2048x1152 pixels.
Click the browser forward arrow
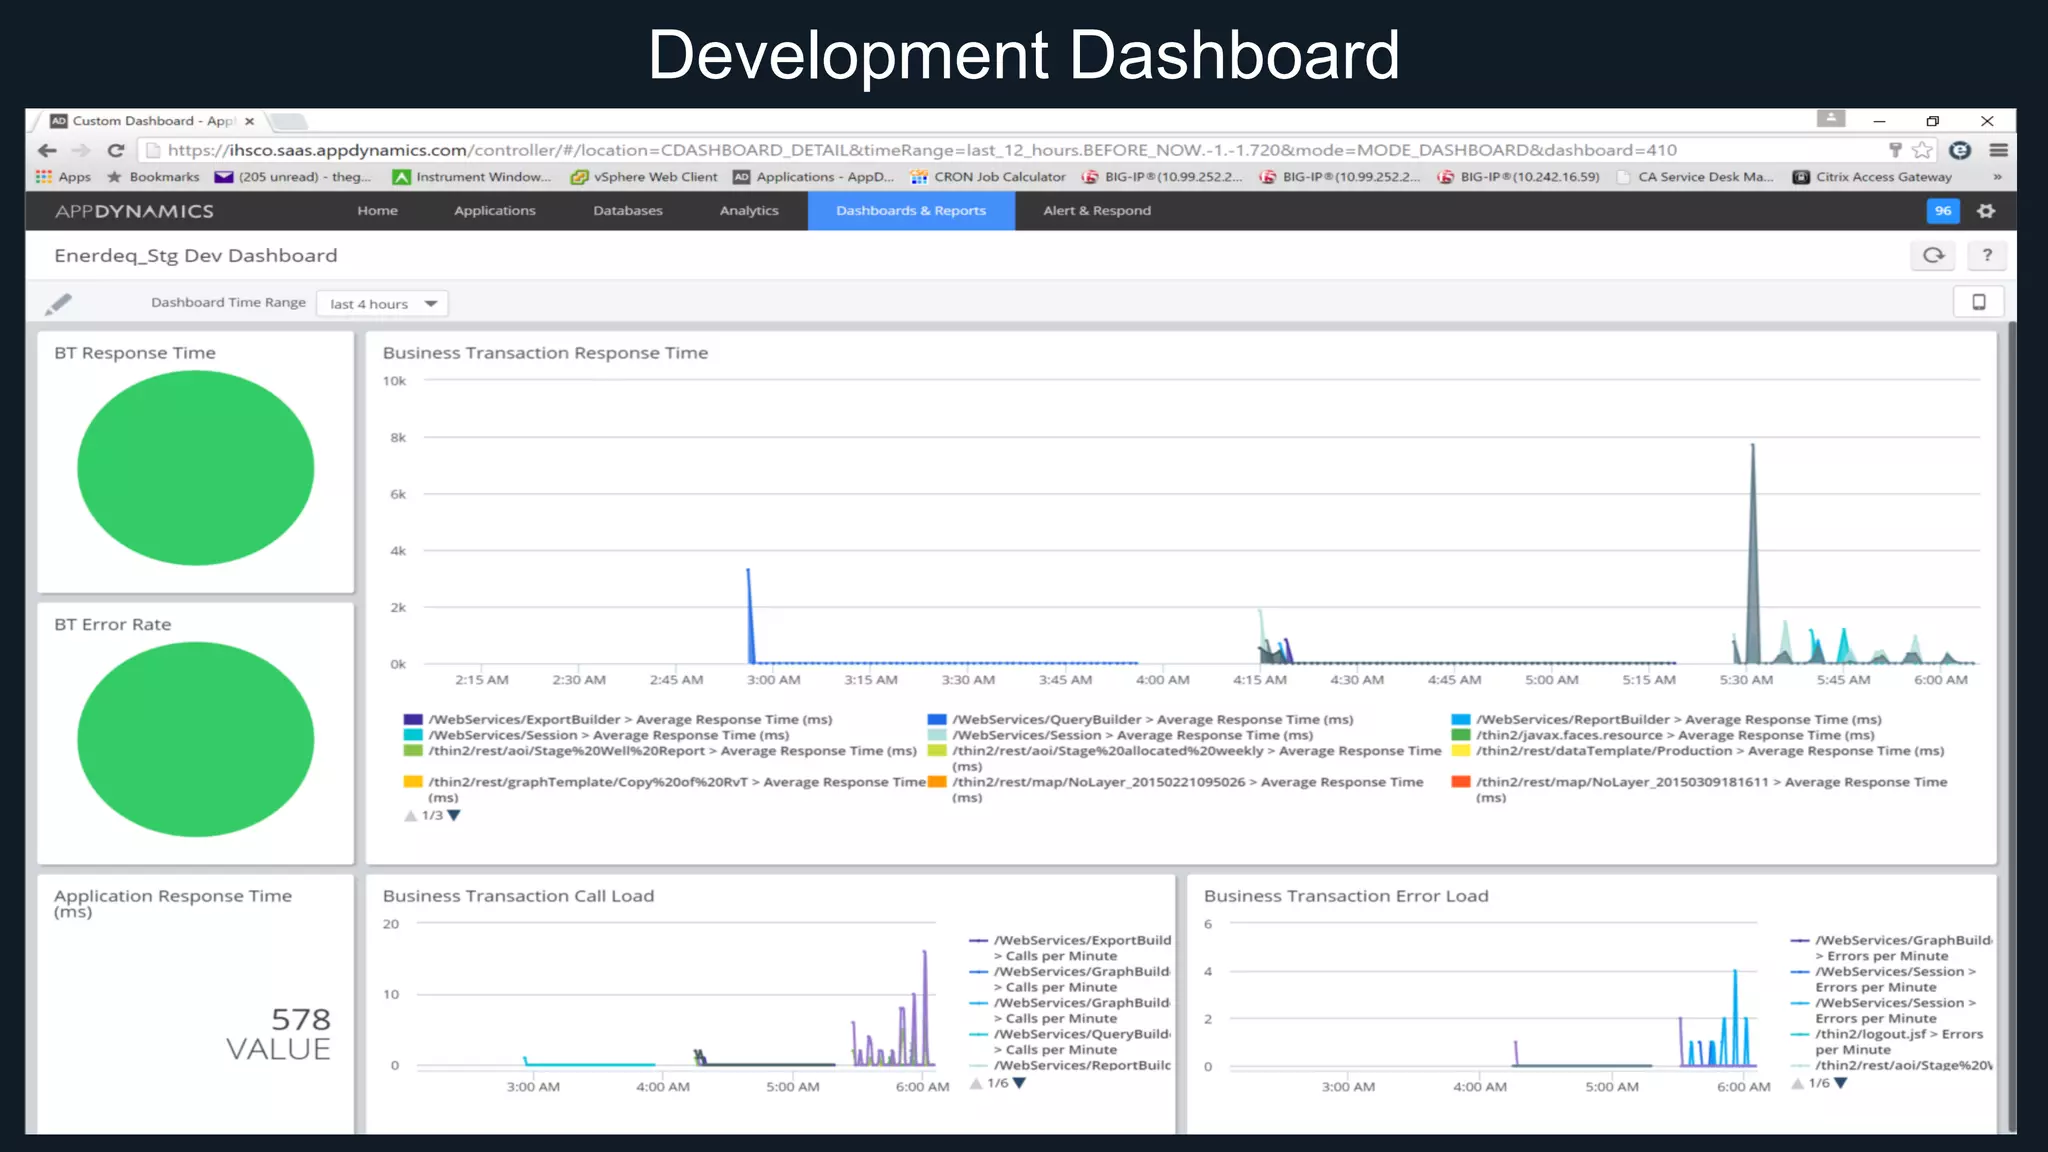[x=81, y=150]
